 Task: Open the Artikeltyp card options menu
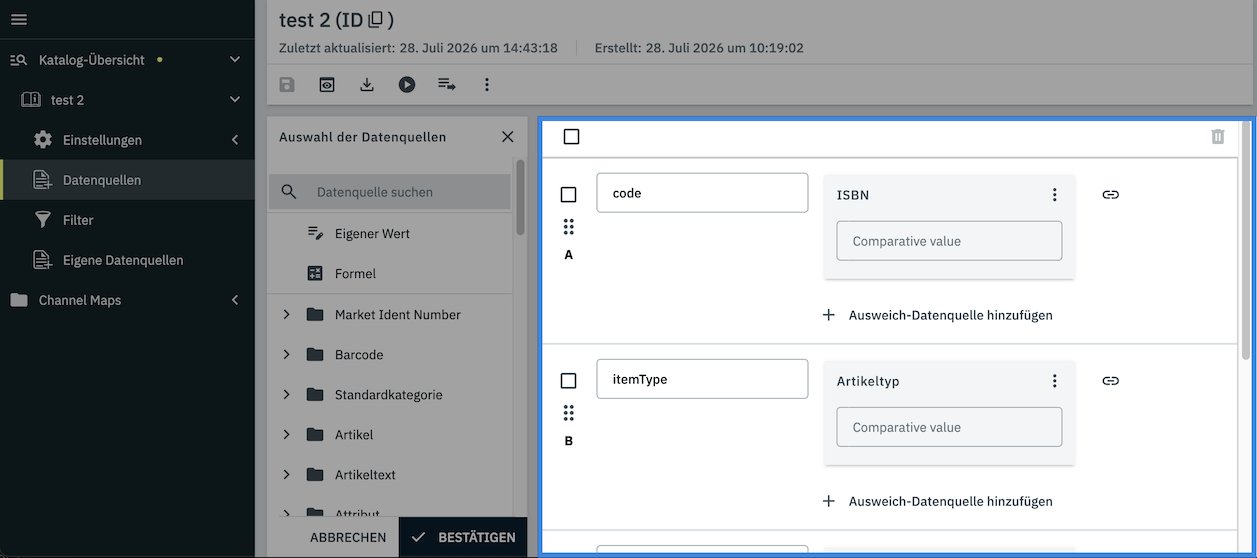click(1054, 381)
